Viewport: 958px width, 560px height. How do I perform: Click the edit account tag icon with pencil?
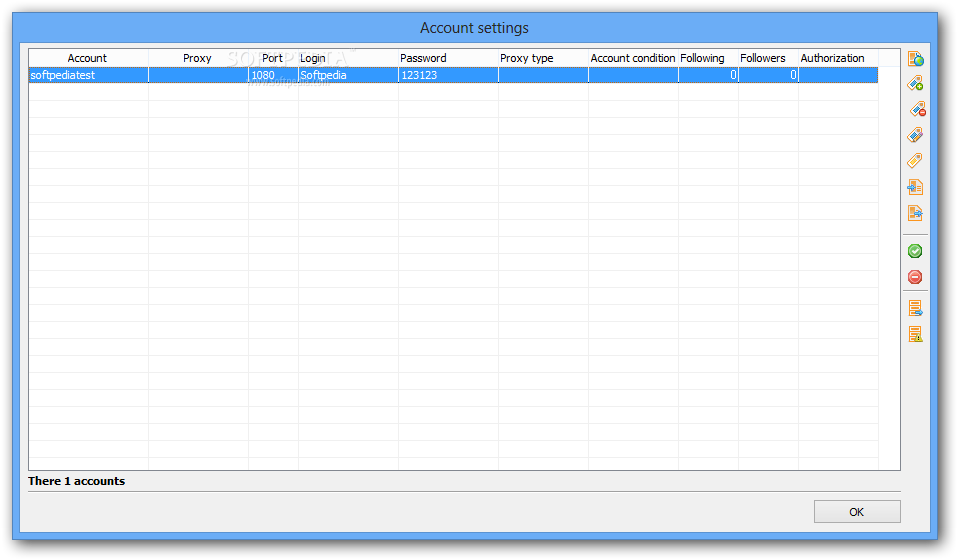915,135
